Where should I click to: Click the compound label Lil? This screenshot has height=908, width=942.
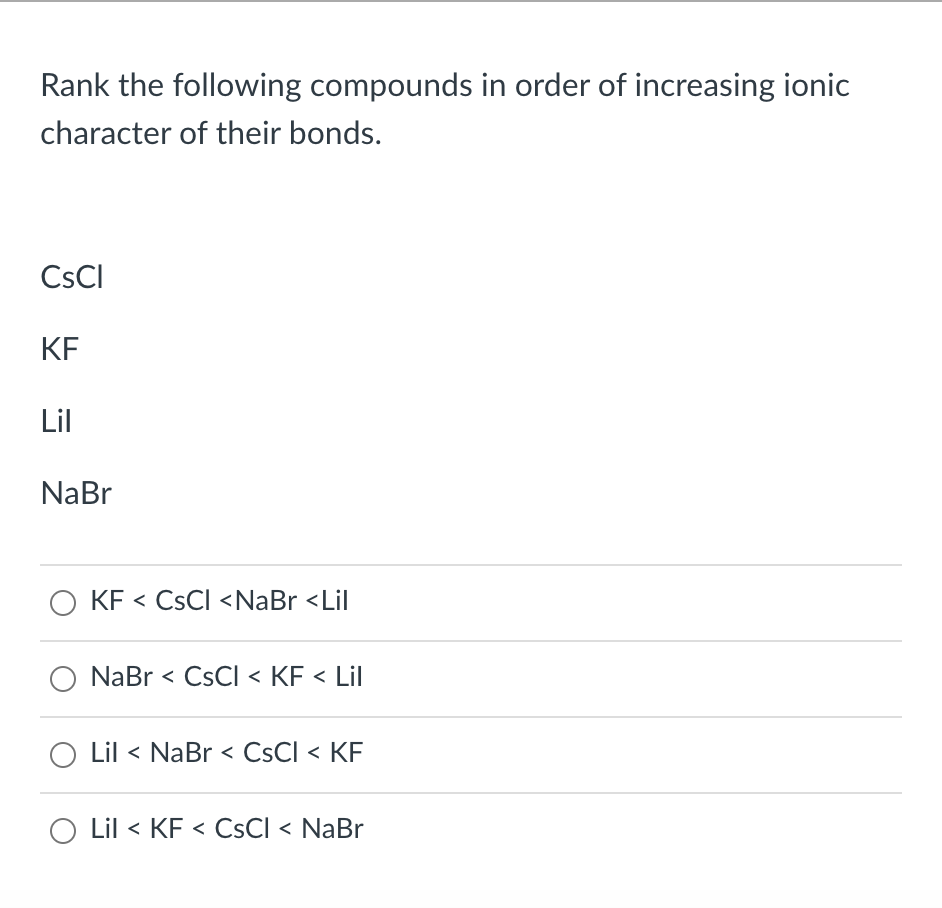coord(56,421)
